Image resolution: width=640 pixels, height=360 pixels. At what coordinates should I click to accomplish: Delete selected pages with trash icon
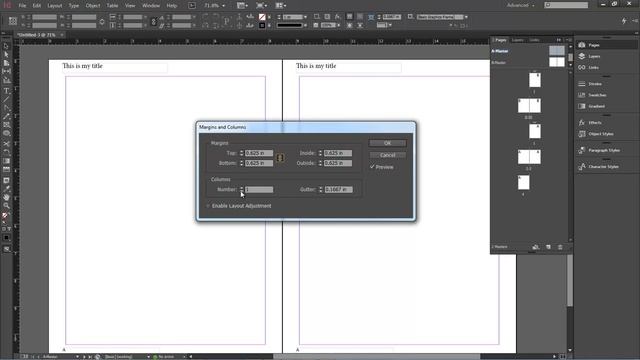560,247
